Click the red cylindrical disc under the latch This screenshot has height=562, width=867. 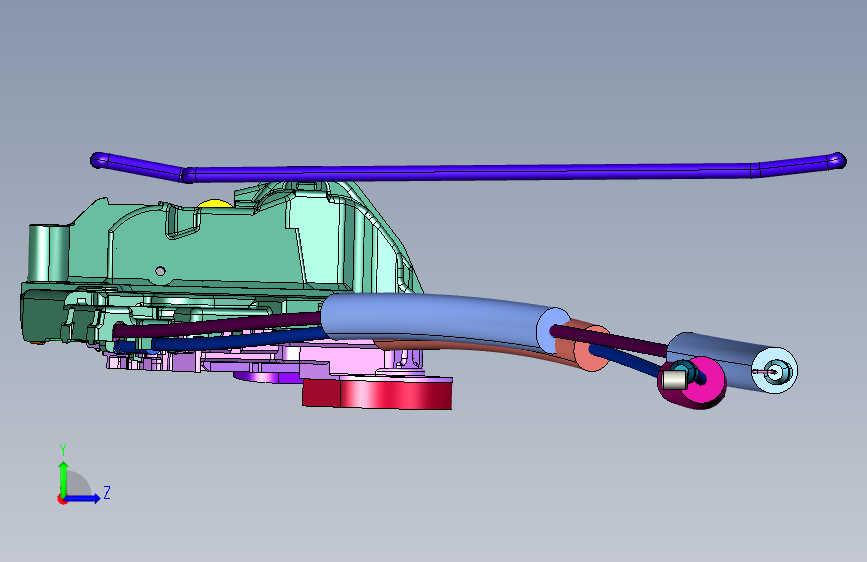click(x=378, y=393)
